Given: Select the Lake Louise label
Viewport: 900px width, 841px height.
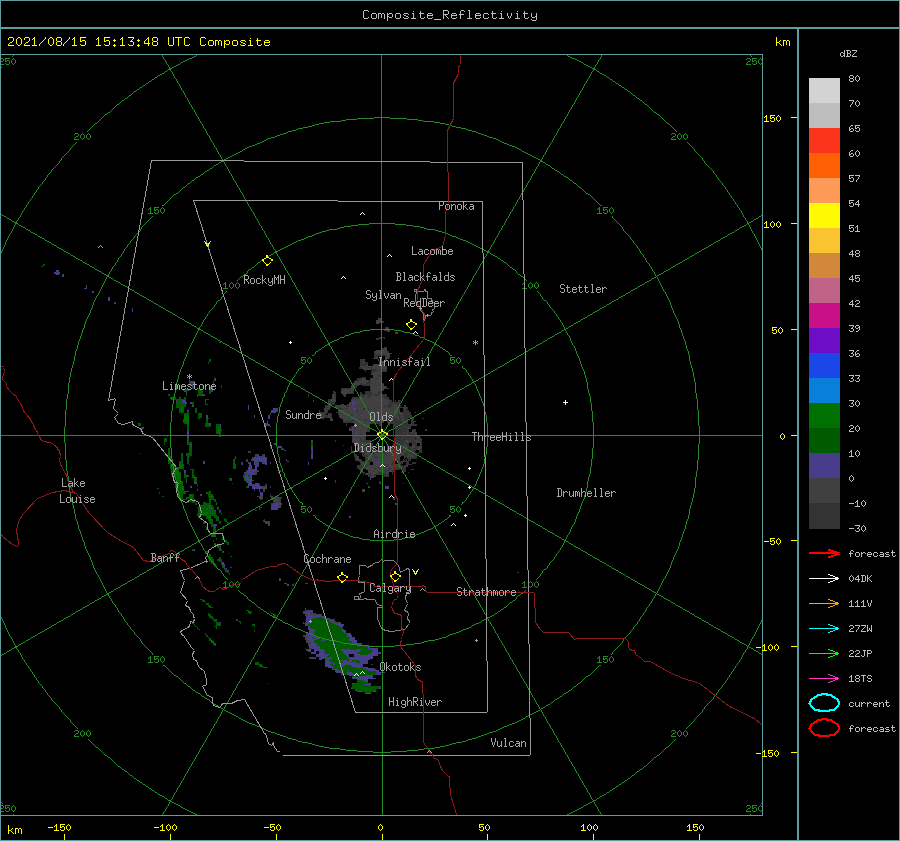Looking at the screenshot, I should pos(77,491).
